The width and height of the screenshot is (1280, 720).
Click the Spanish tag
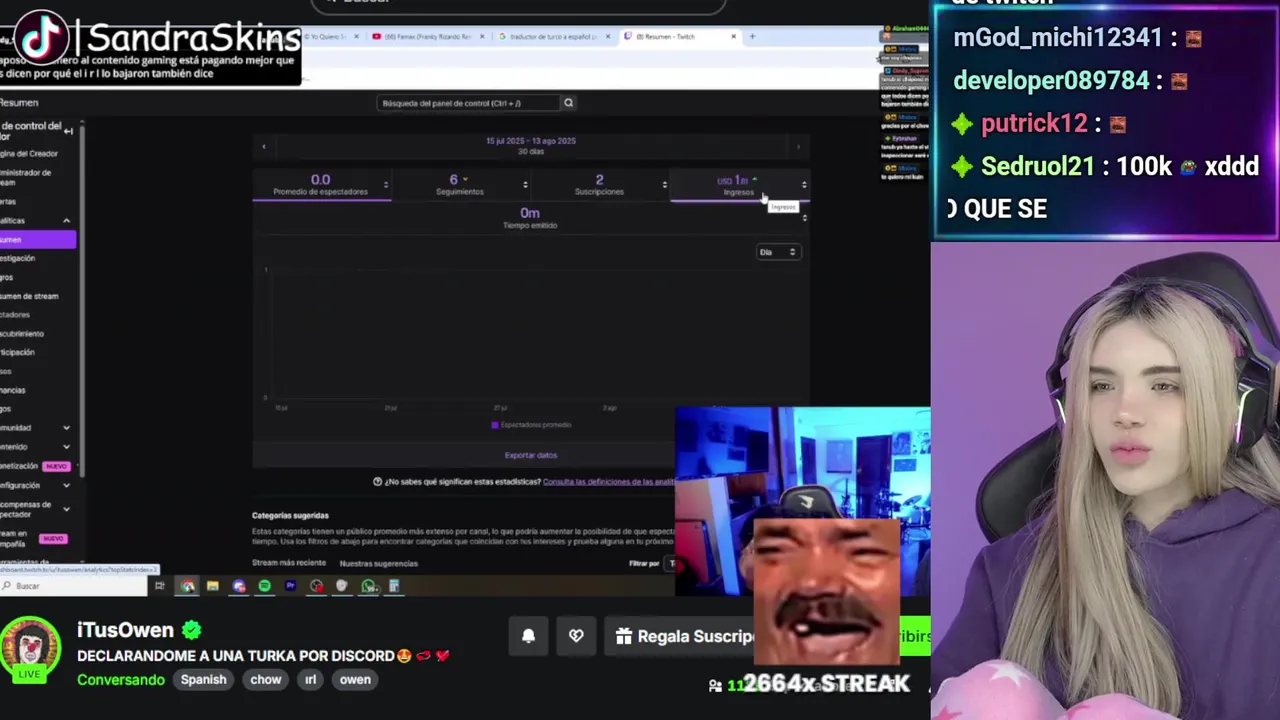[203, 680]
